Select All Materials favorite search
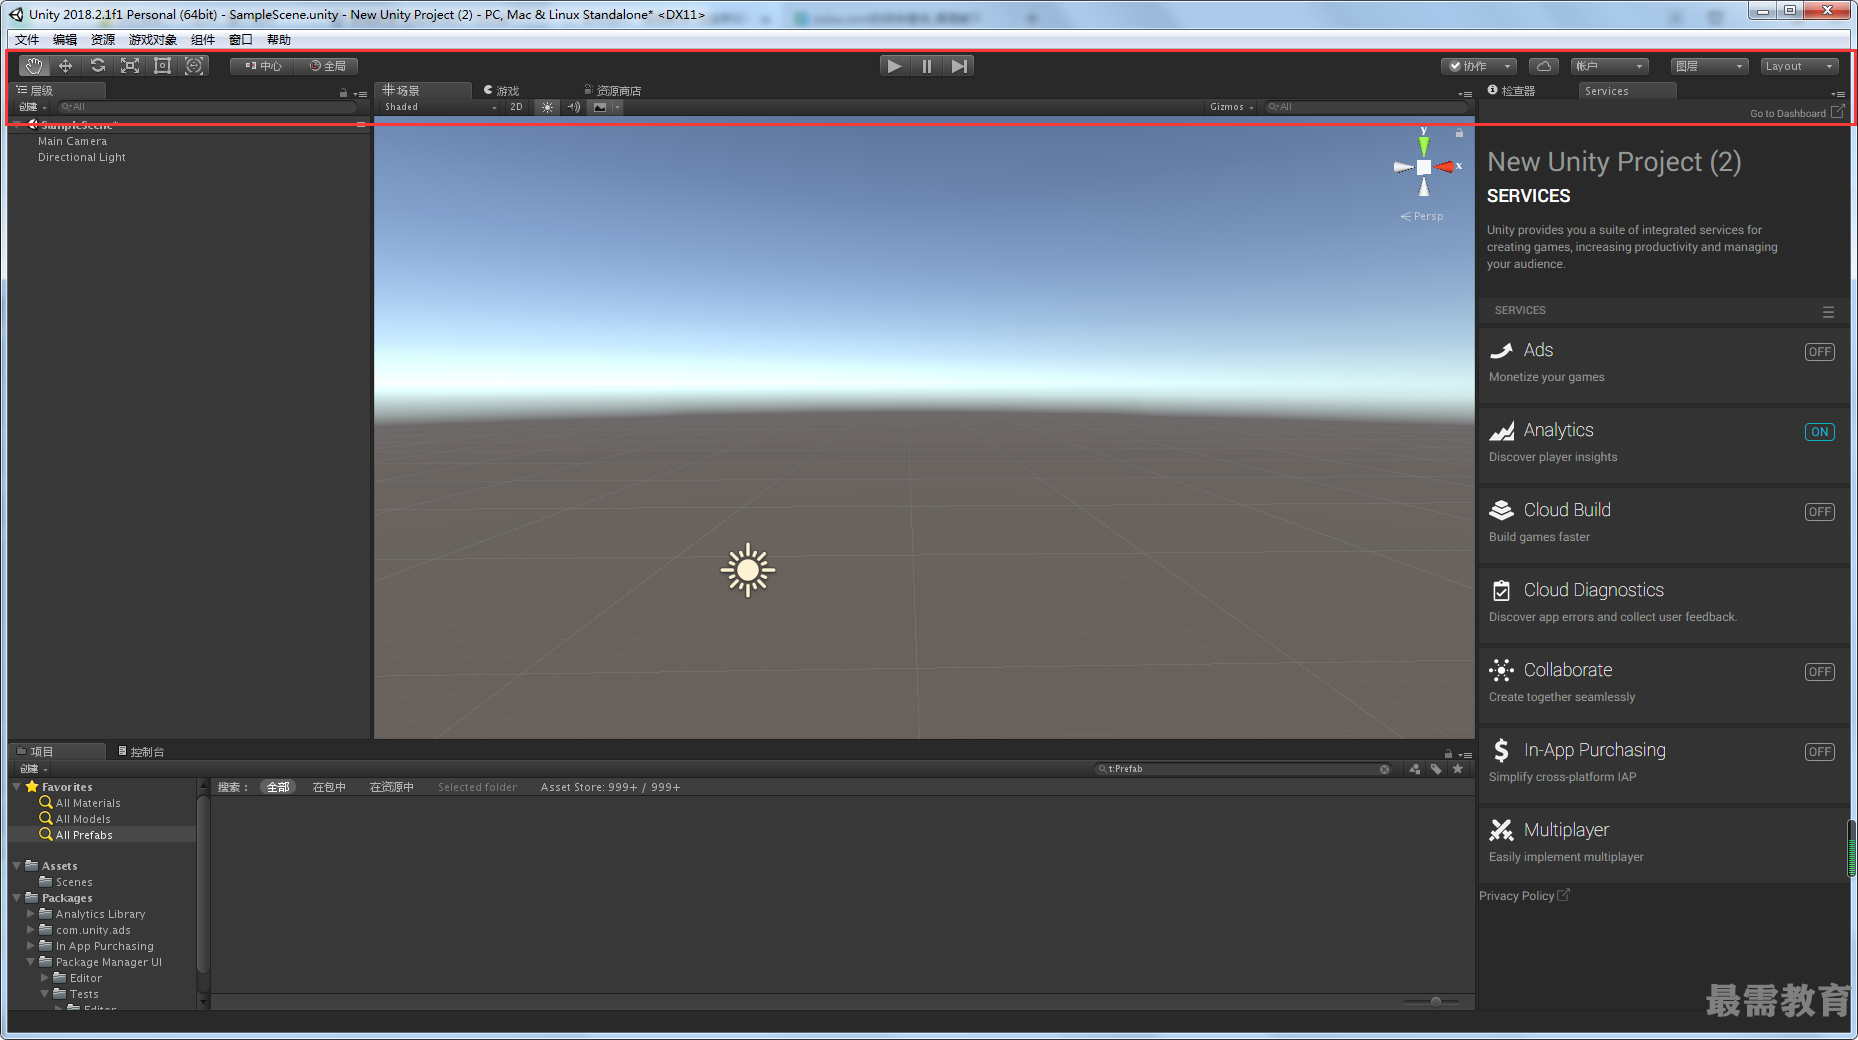This screenshot has height=1040, width=1858. point(88,803)
